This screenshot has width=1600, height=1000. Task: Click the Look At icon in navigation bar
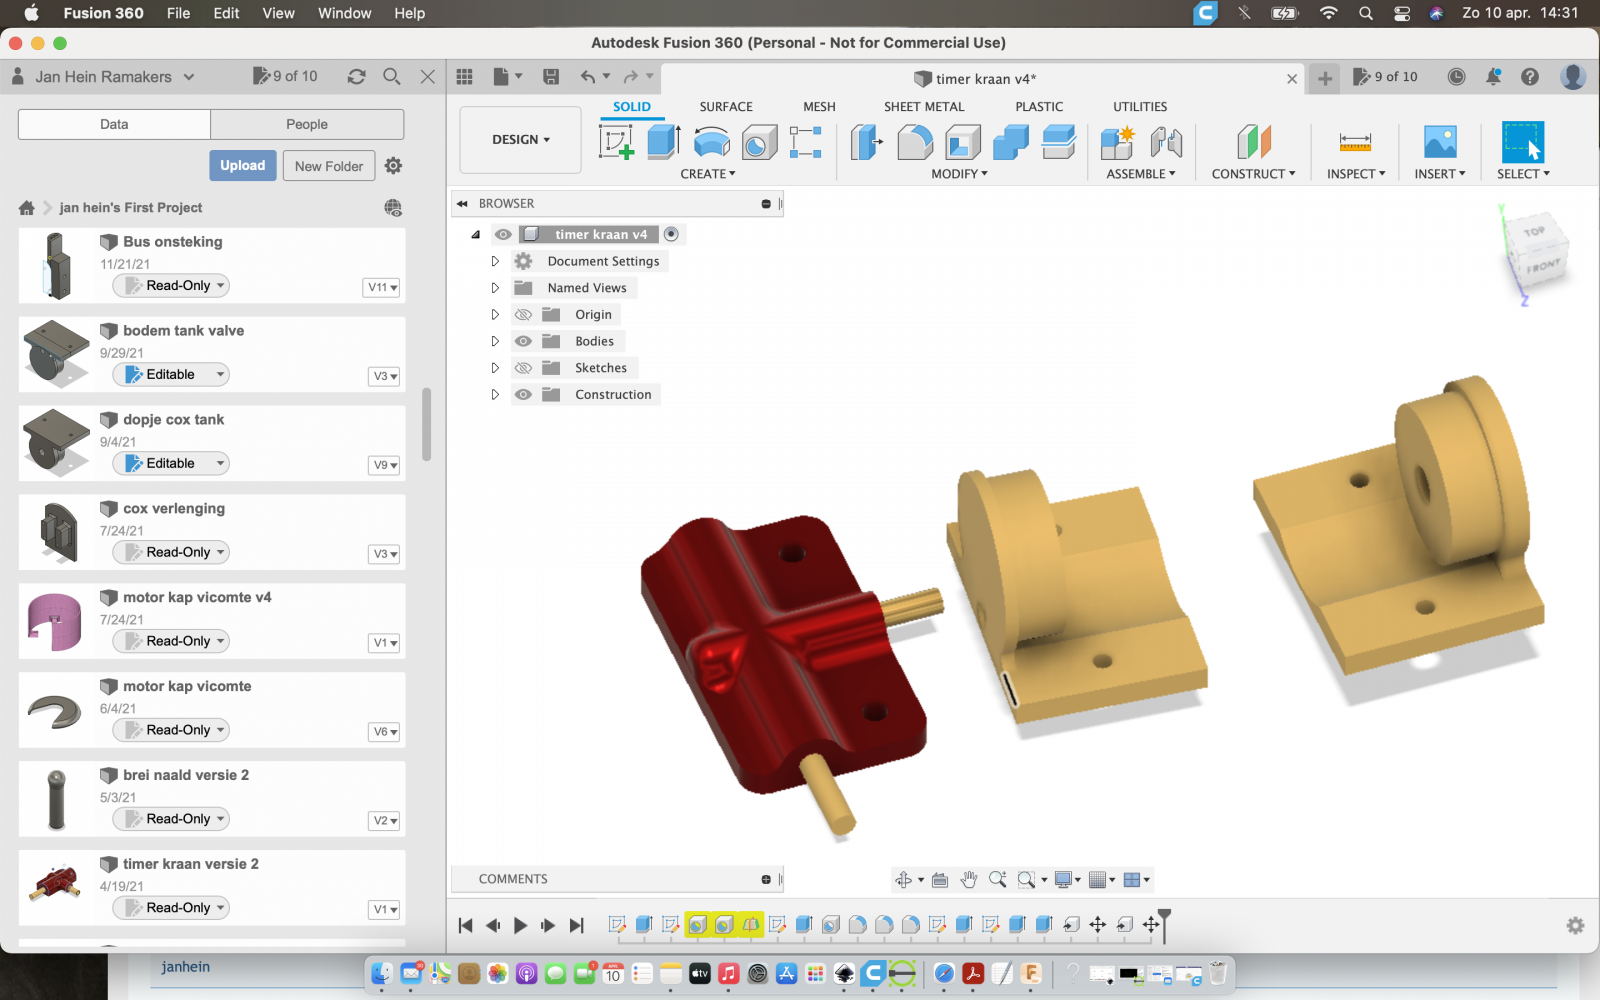939,879
